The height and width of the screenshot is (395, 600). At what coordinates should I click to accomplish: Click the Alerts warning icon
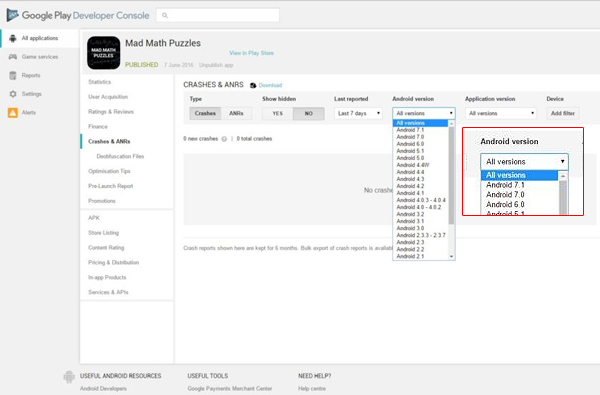tap(13, 113)
